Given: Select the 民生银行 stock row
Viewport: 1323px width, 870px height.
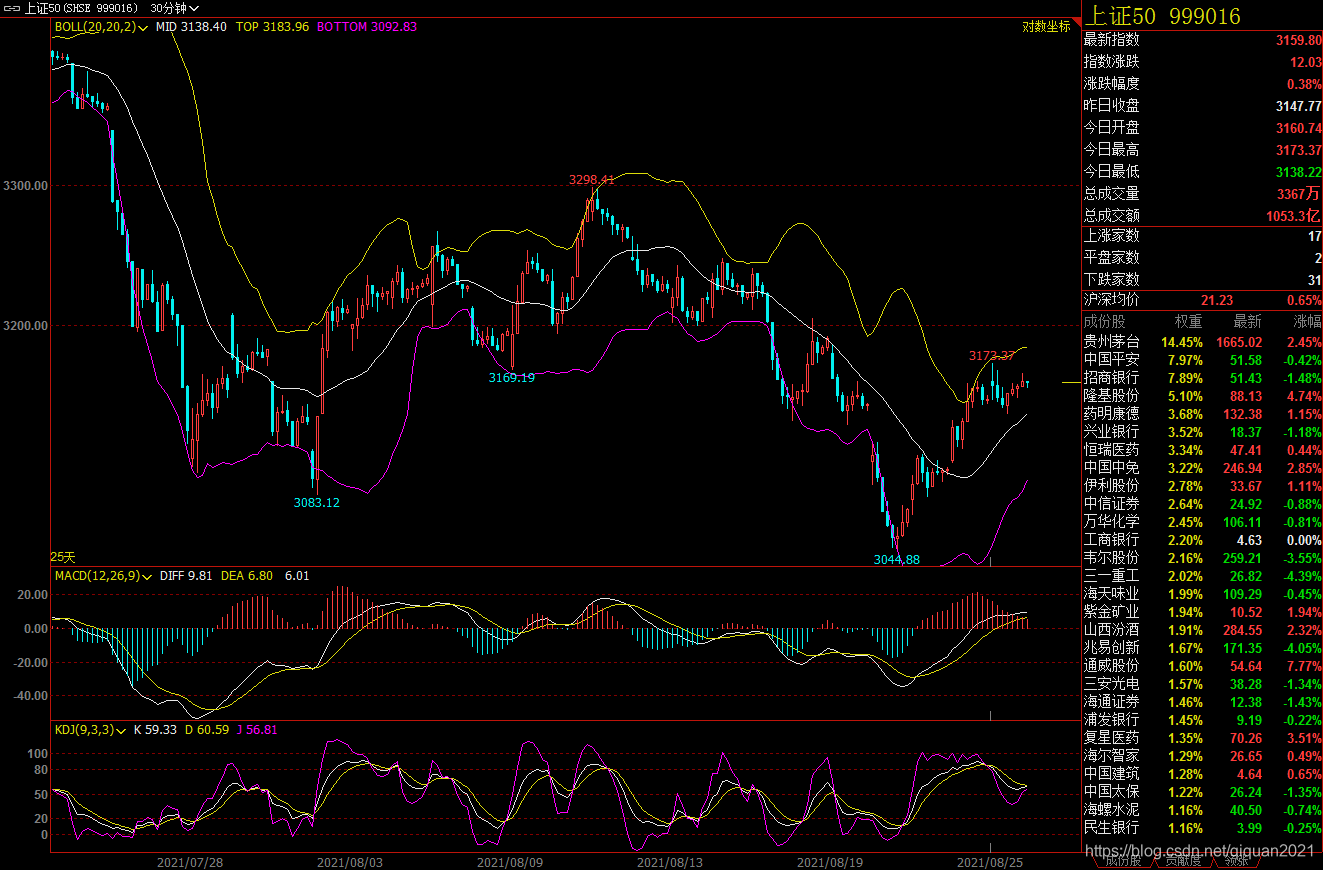Looking at the screenshot, I should coord(1203,827).
